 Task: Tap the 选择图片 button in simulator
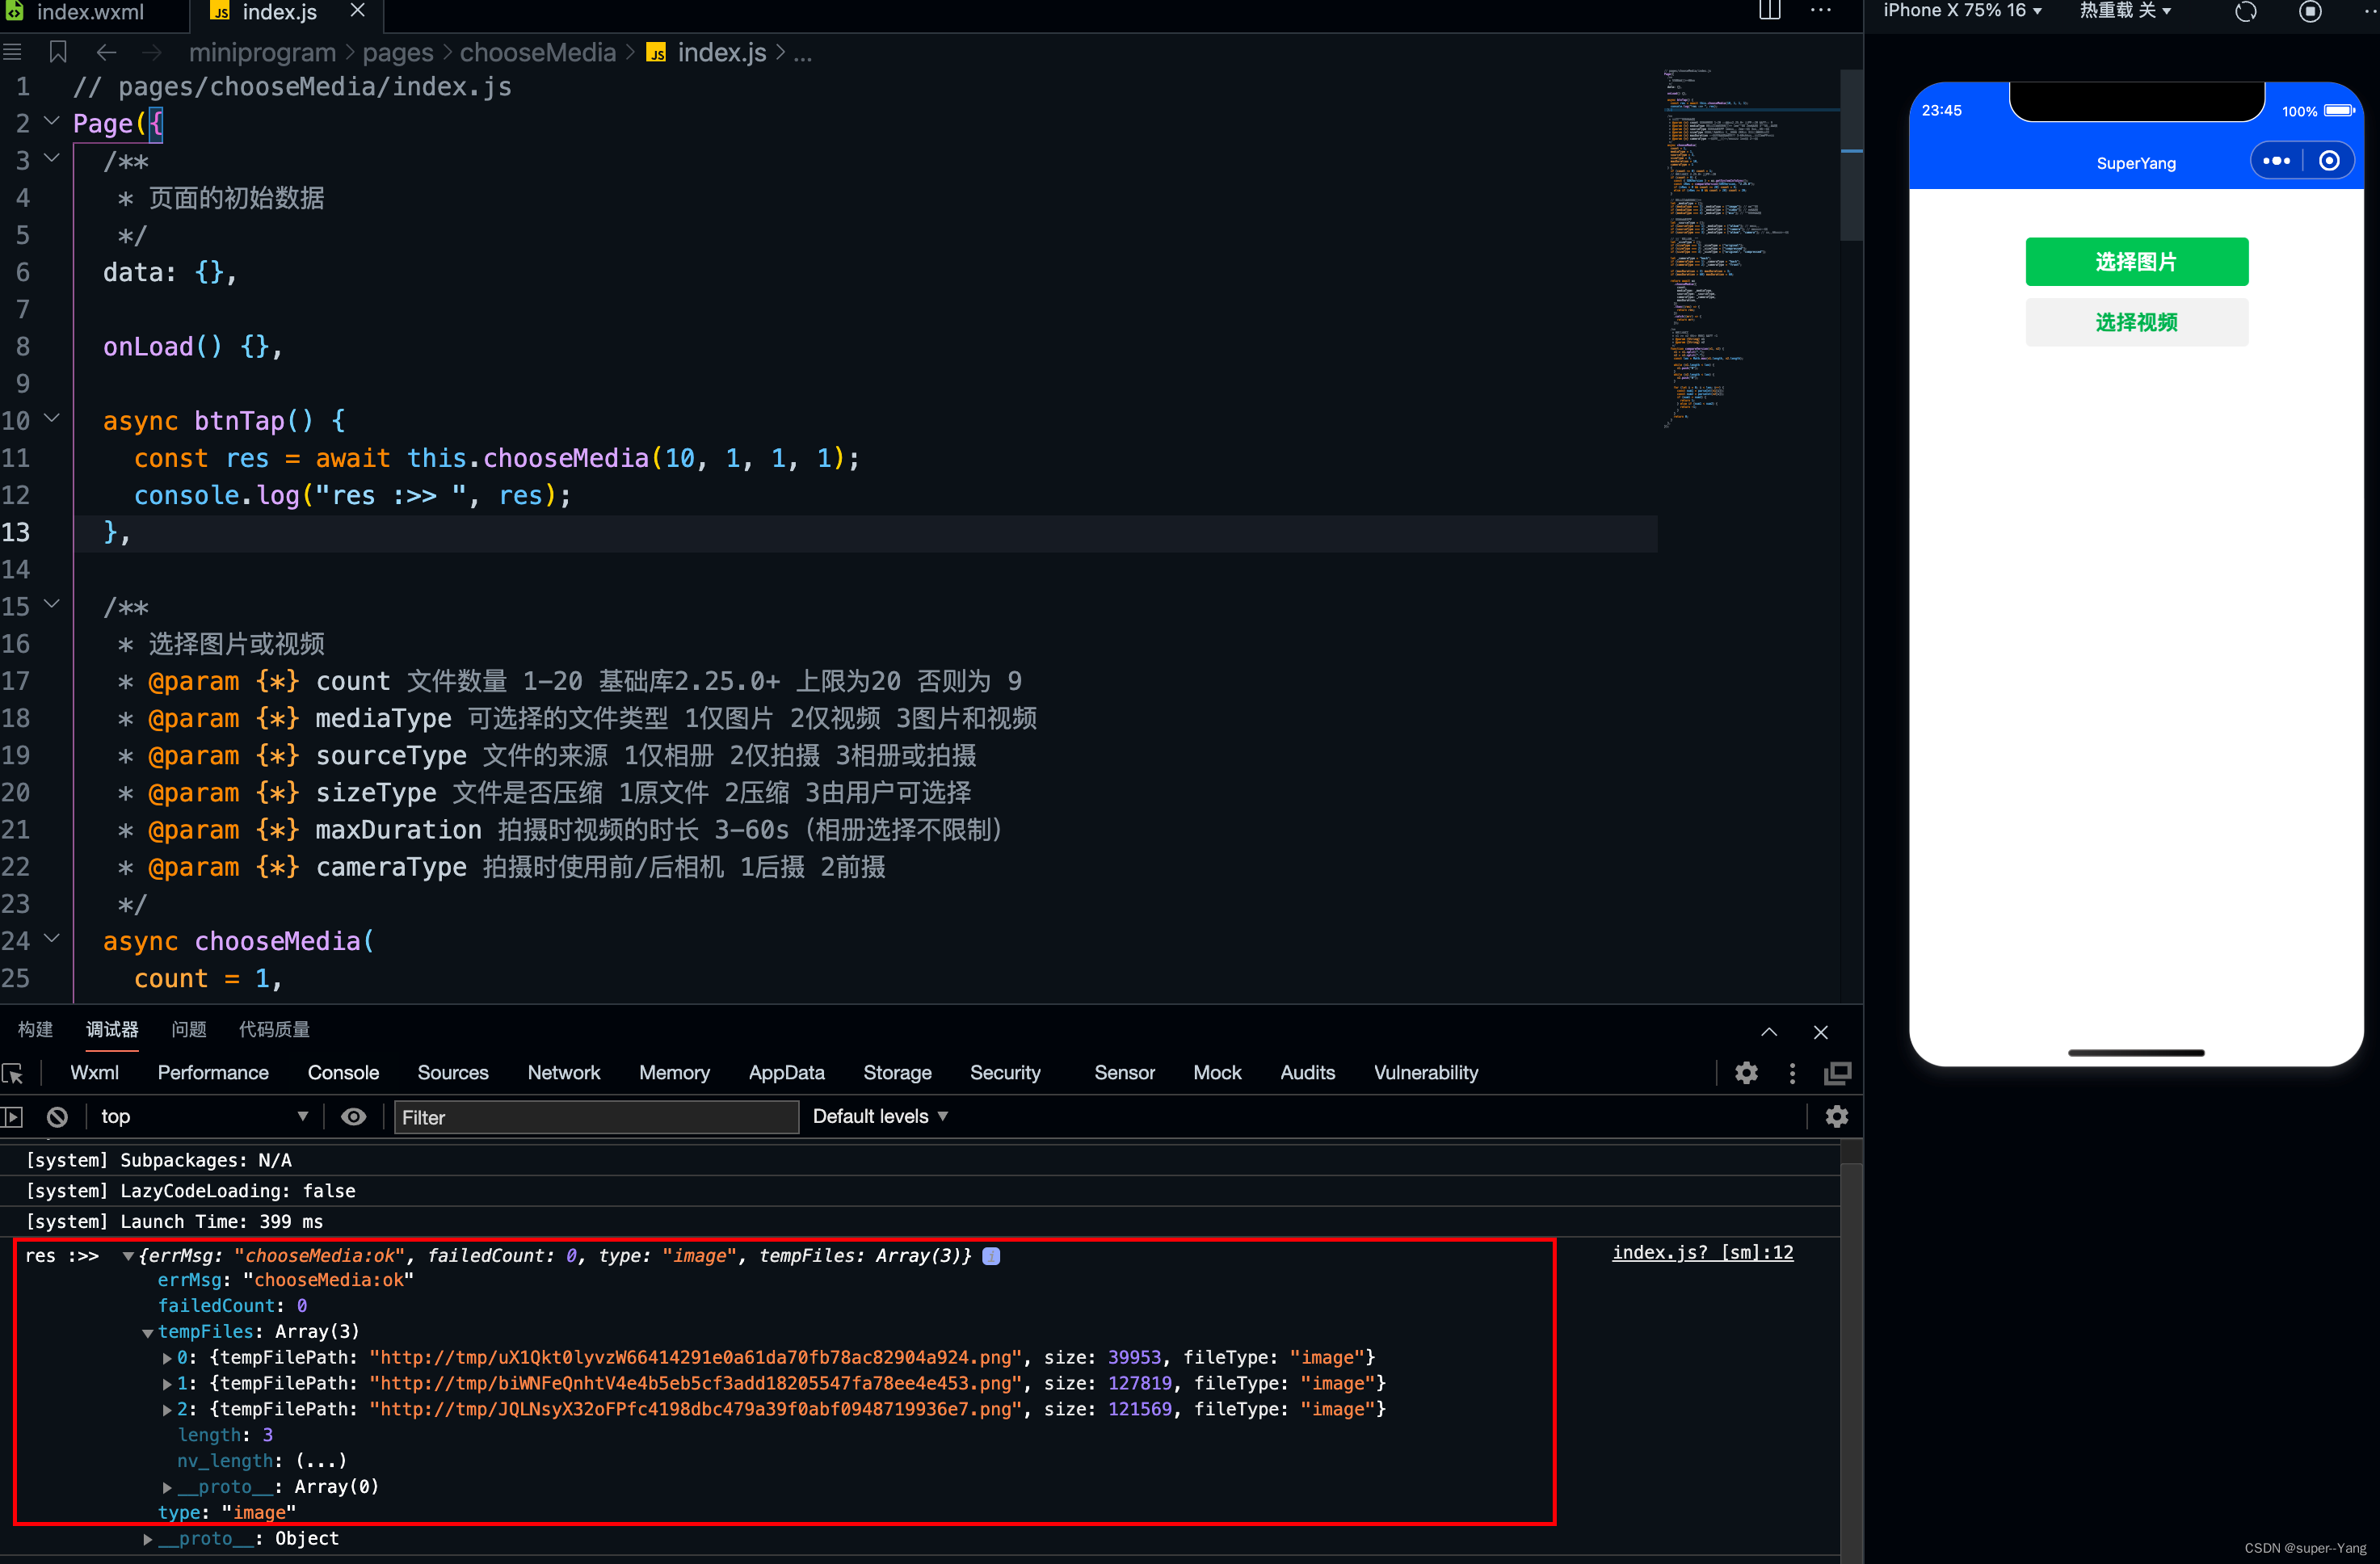[x=2136, y=262]
